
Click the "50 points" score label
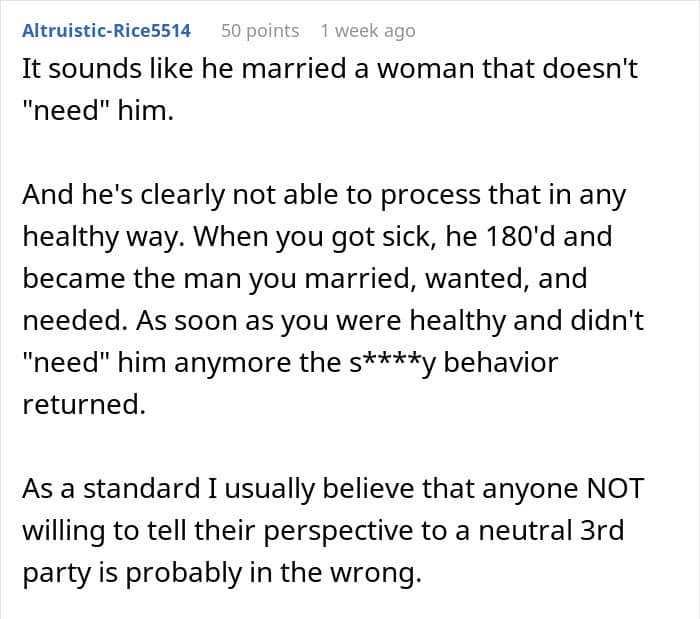[x=260, y=31]
